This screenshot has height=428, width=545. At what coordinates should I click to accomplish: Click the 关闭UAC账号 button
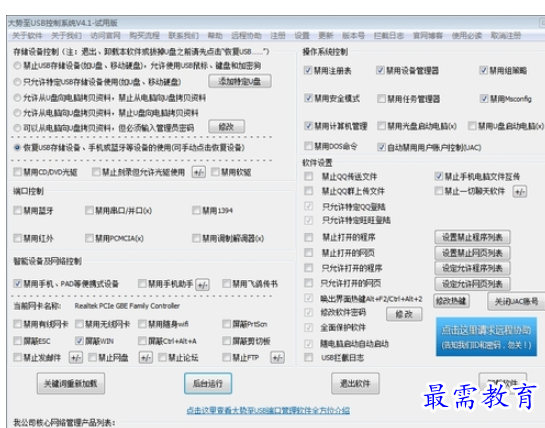click(516, 301)
